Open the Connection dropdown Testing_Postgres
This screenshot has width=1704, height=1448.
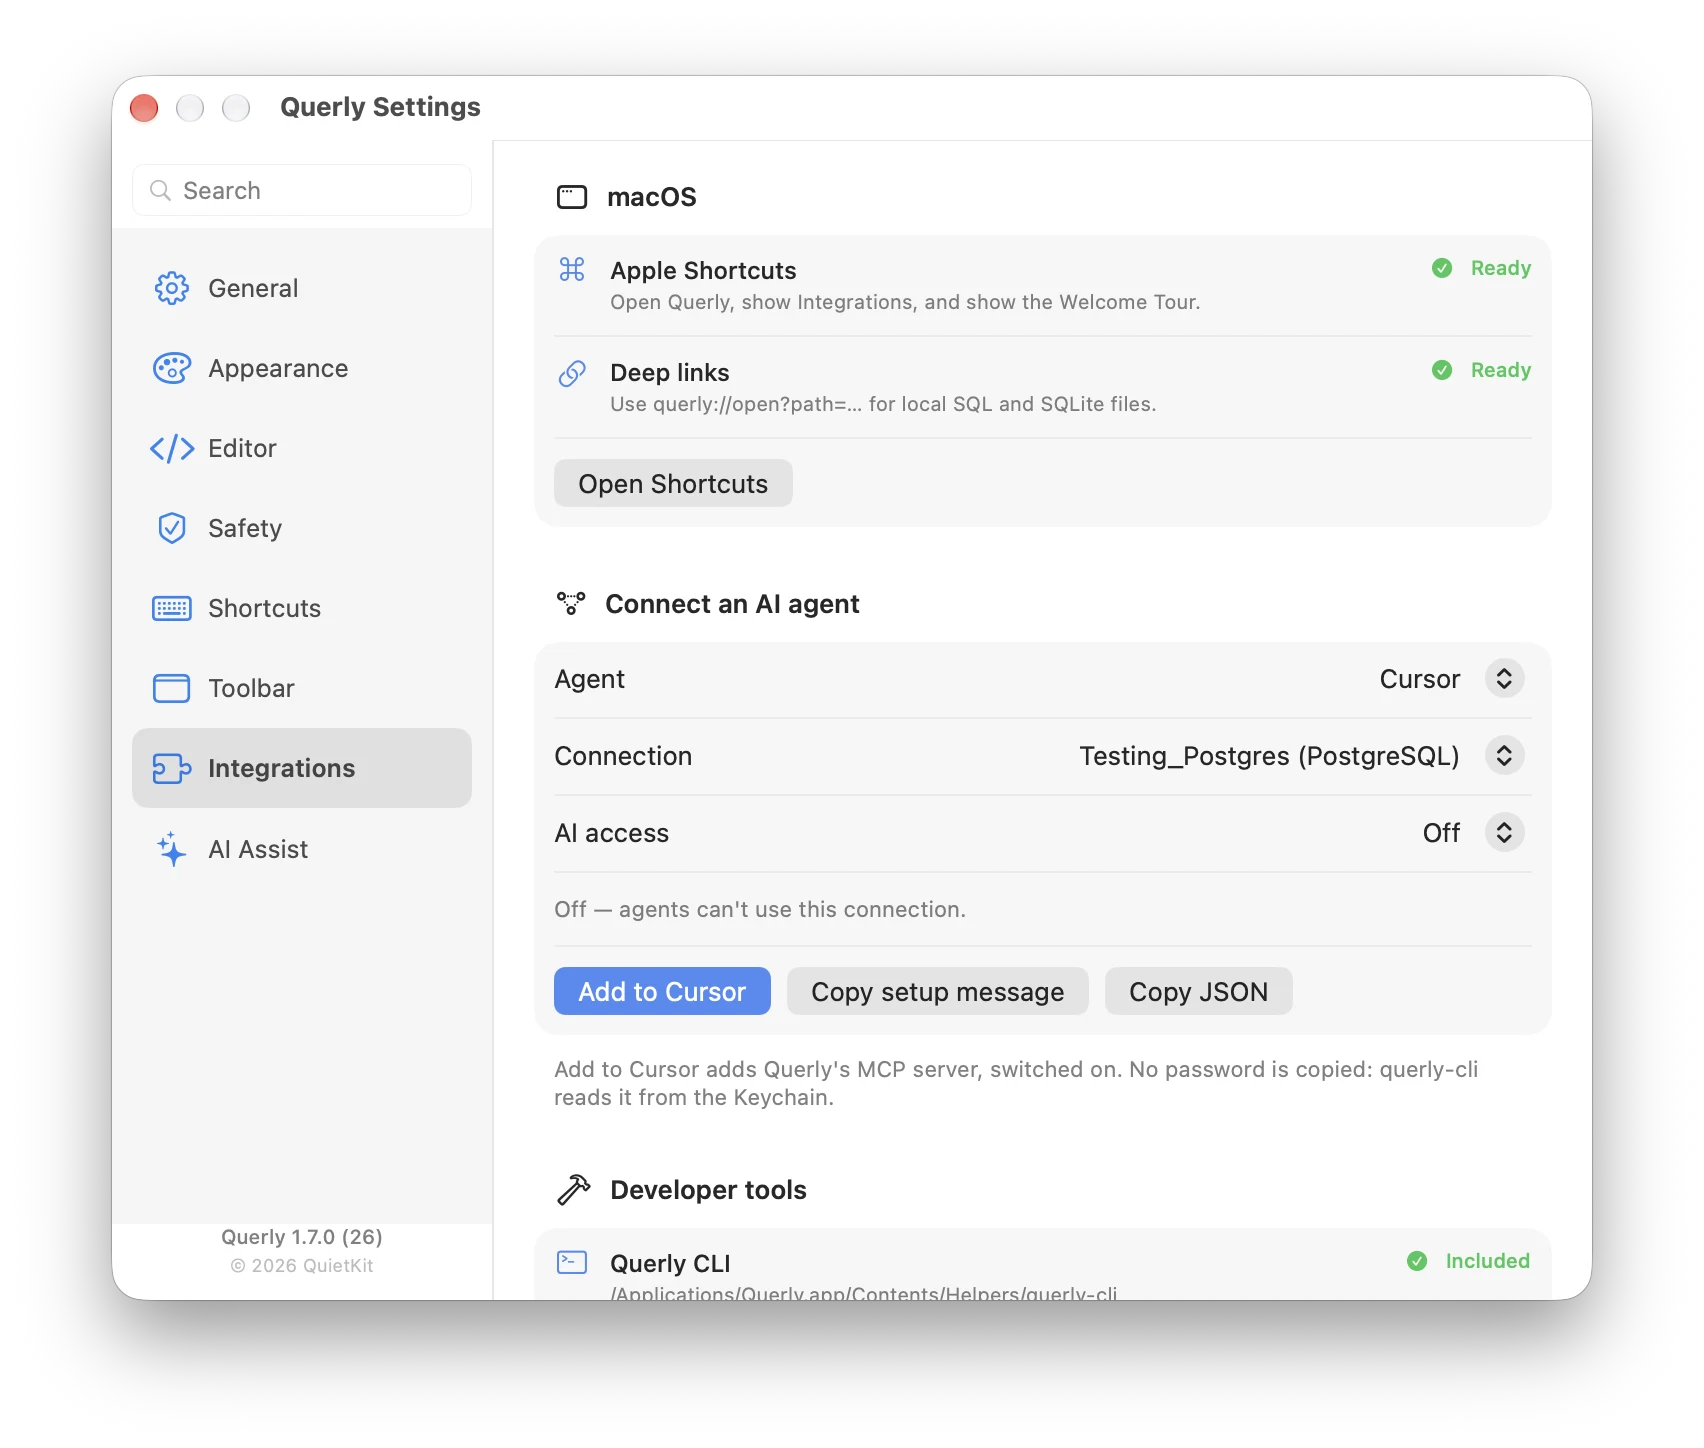(1504, 756)
